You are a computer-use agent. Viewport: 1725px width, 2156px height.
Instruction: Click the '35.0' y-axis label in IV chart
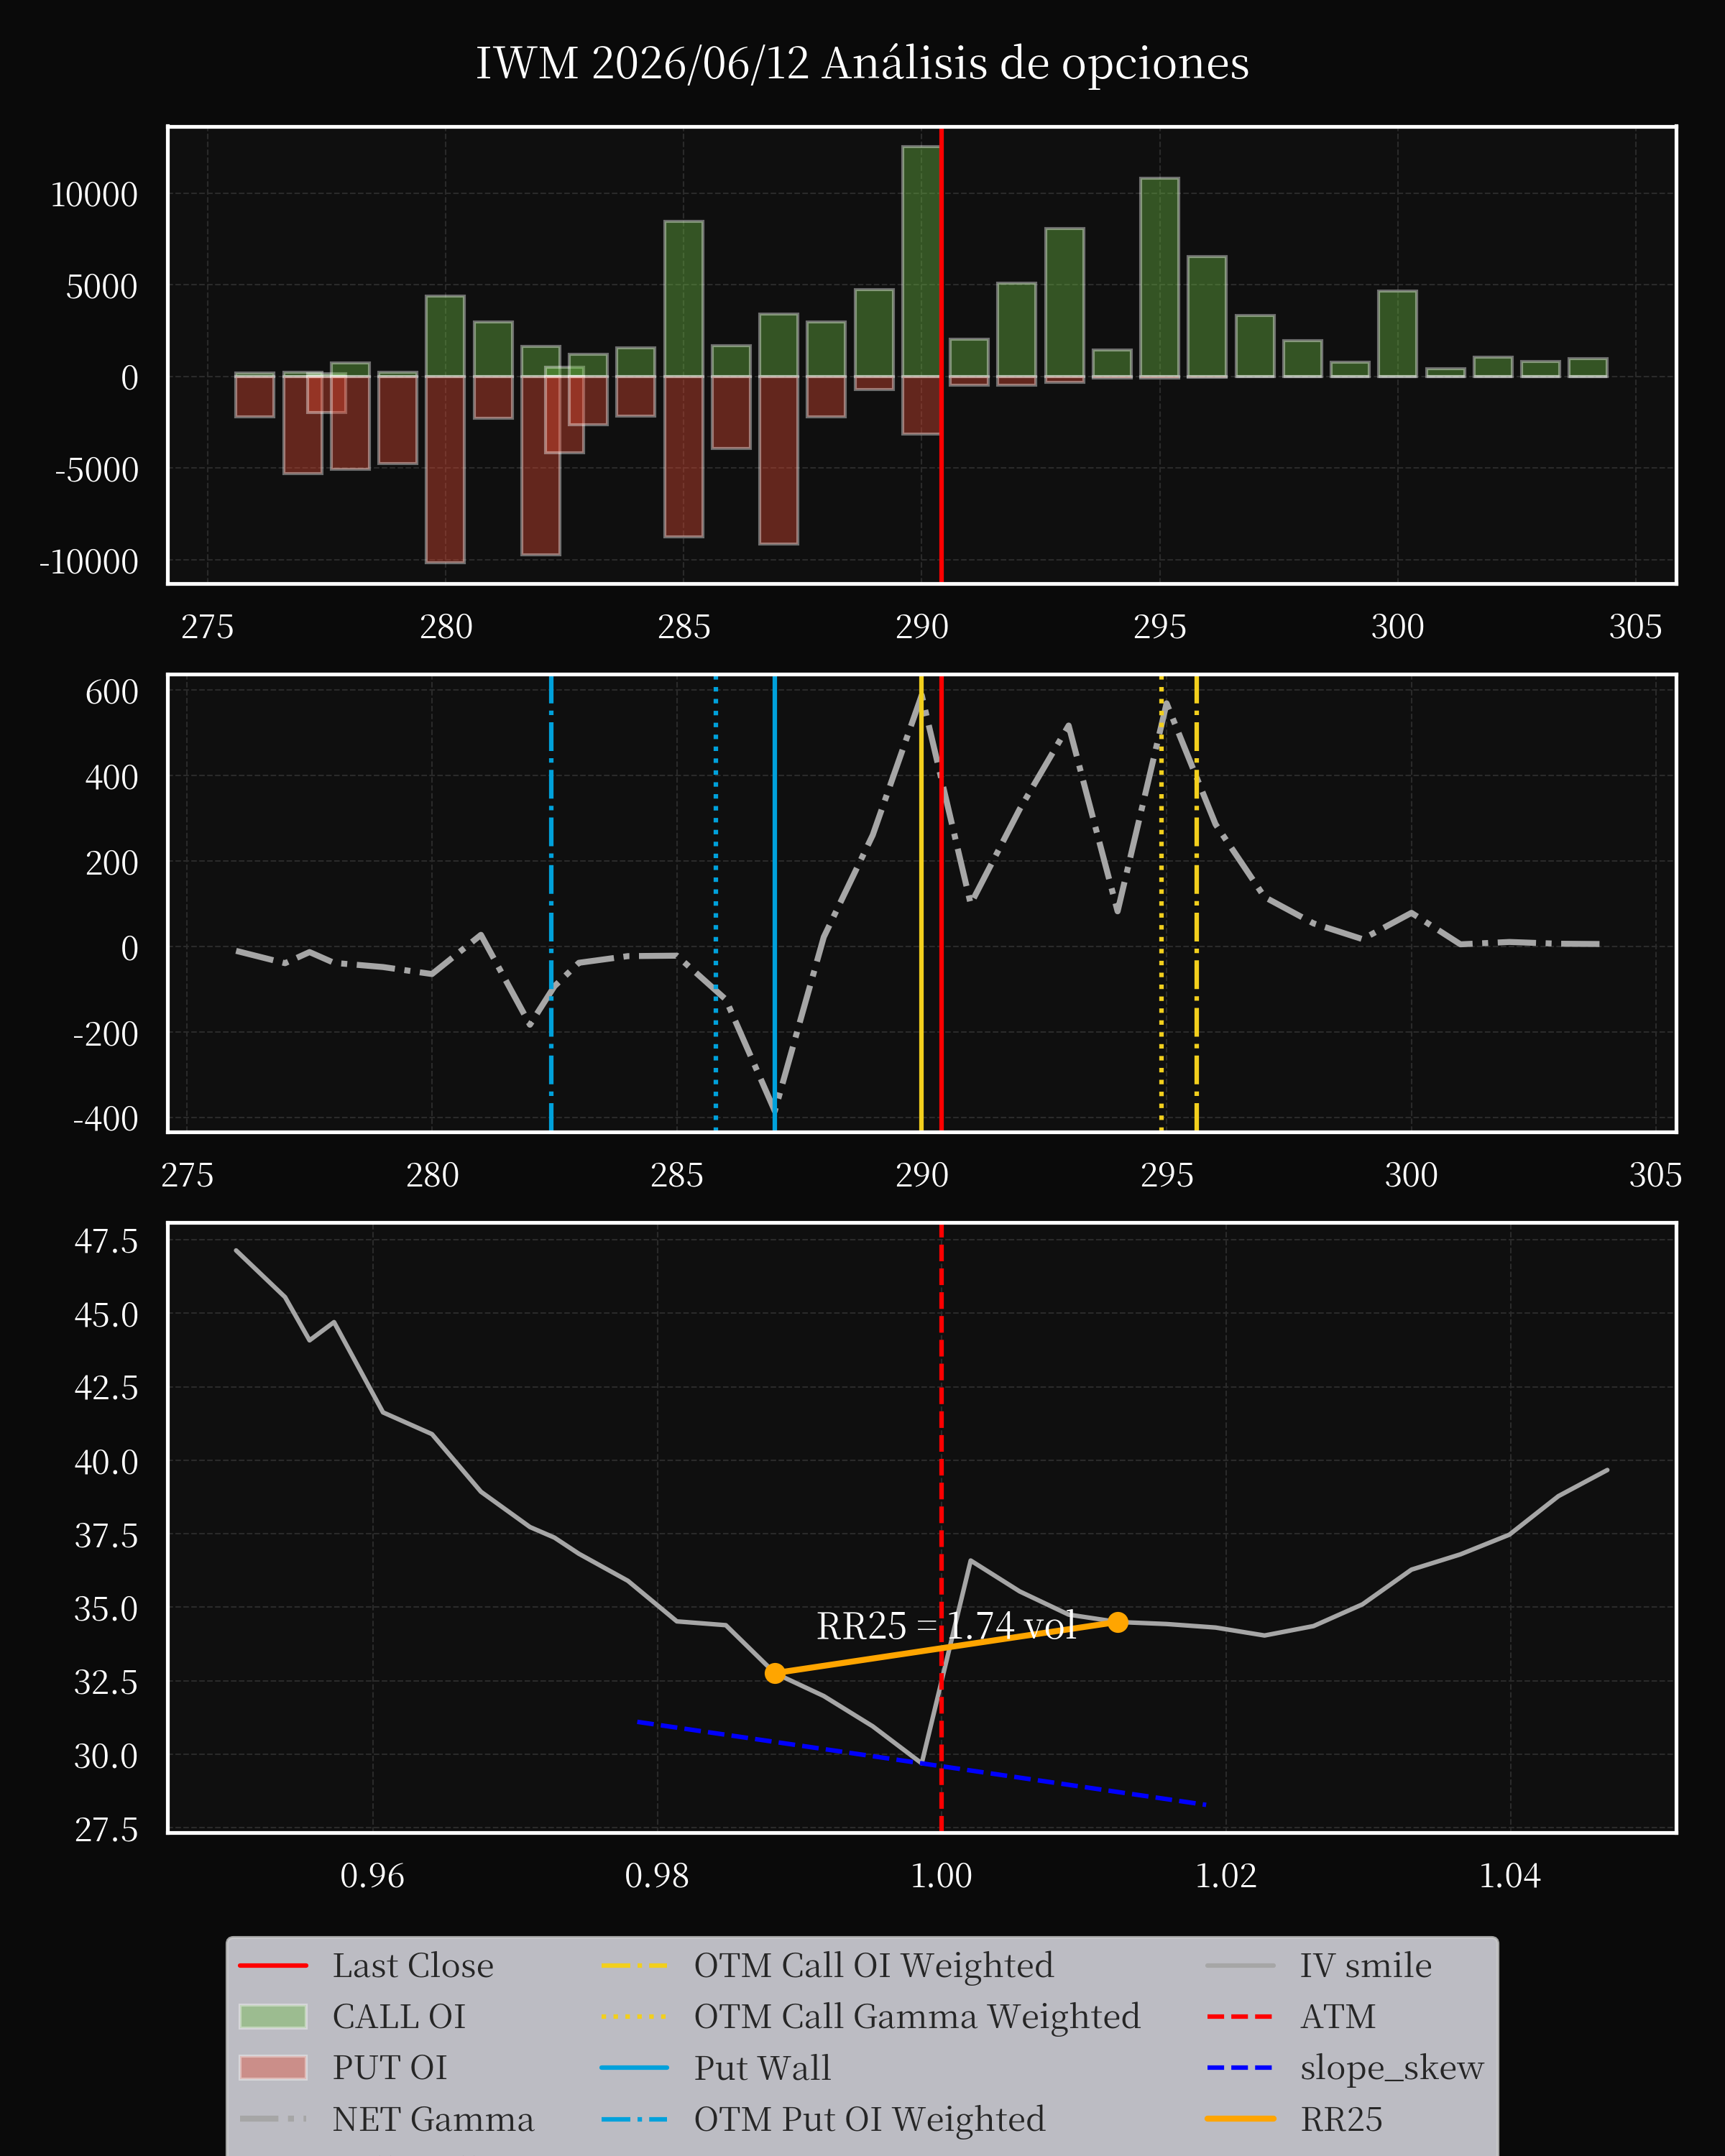pos(106,1609)
